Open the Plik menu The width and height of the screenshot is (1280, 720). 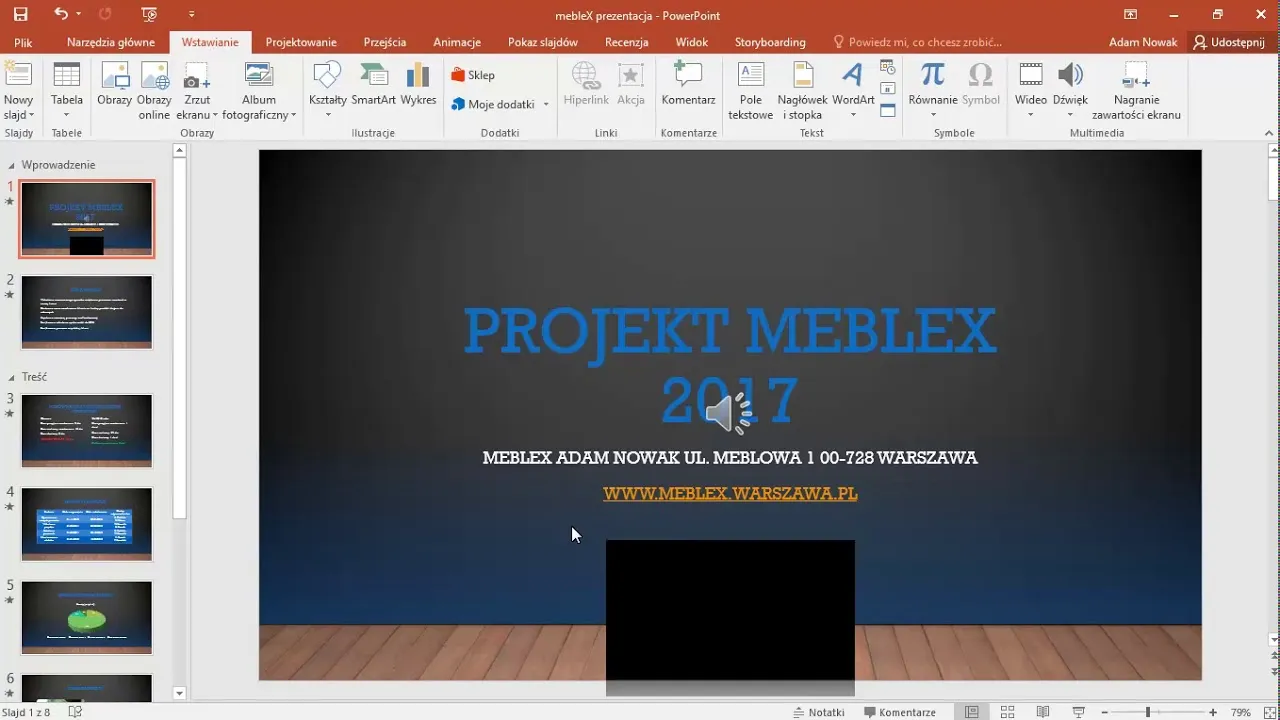(x=23, y=42)
